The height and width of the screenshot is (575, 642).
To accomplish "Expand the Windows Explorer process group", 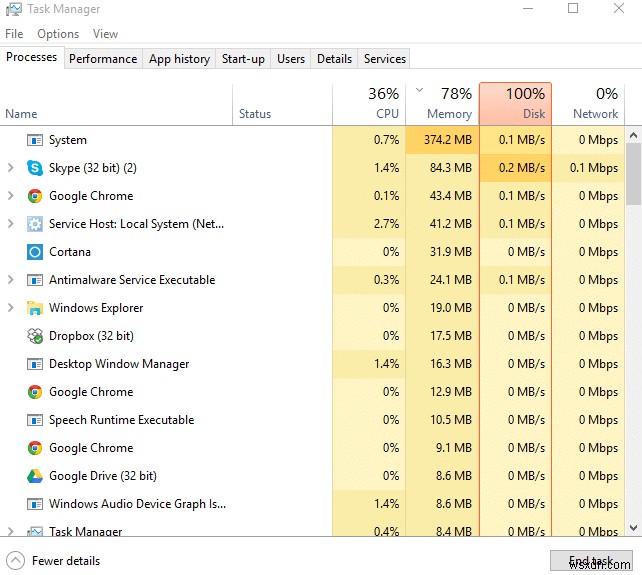I will 11,308.
